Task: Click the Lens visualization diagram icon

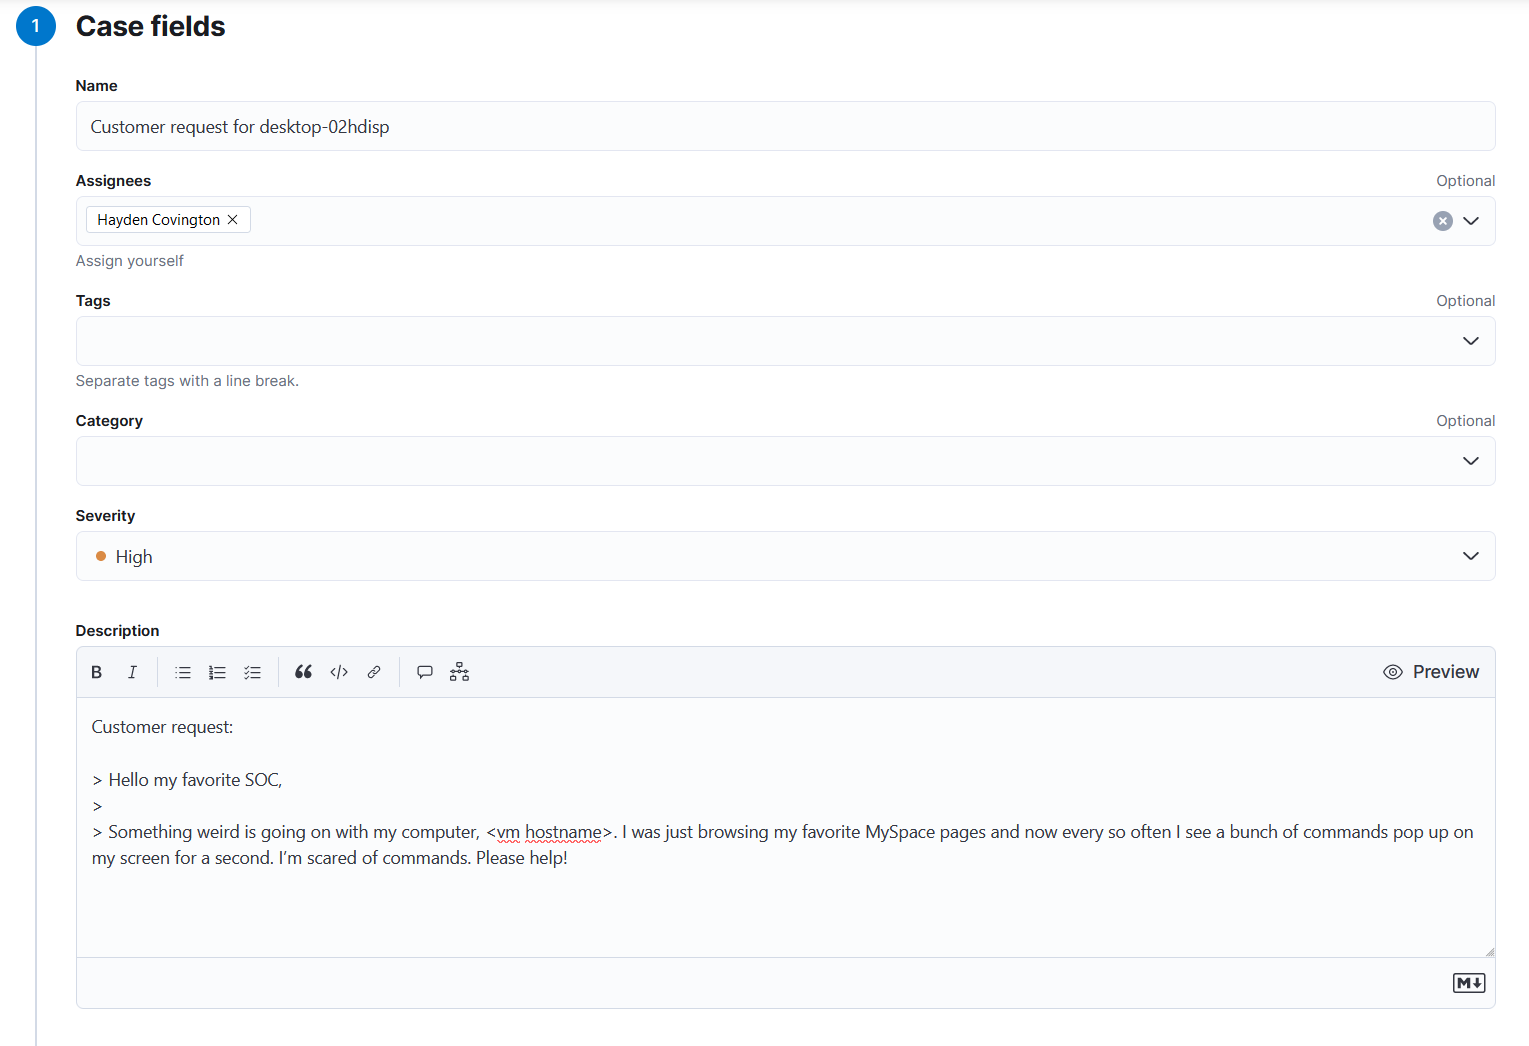Action: pos(459,672)
